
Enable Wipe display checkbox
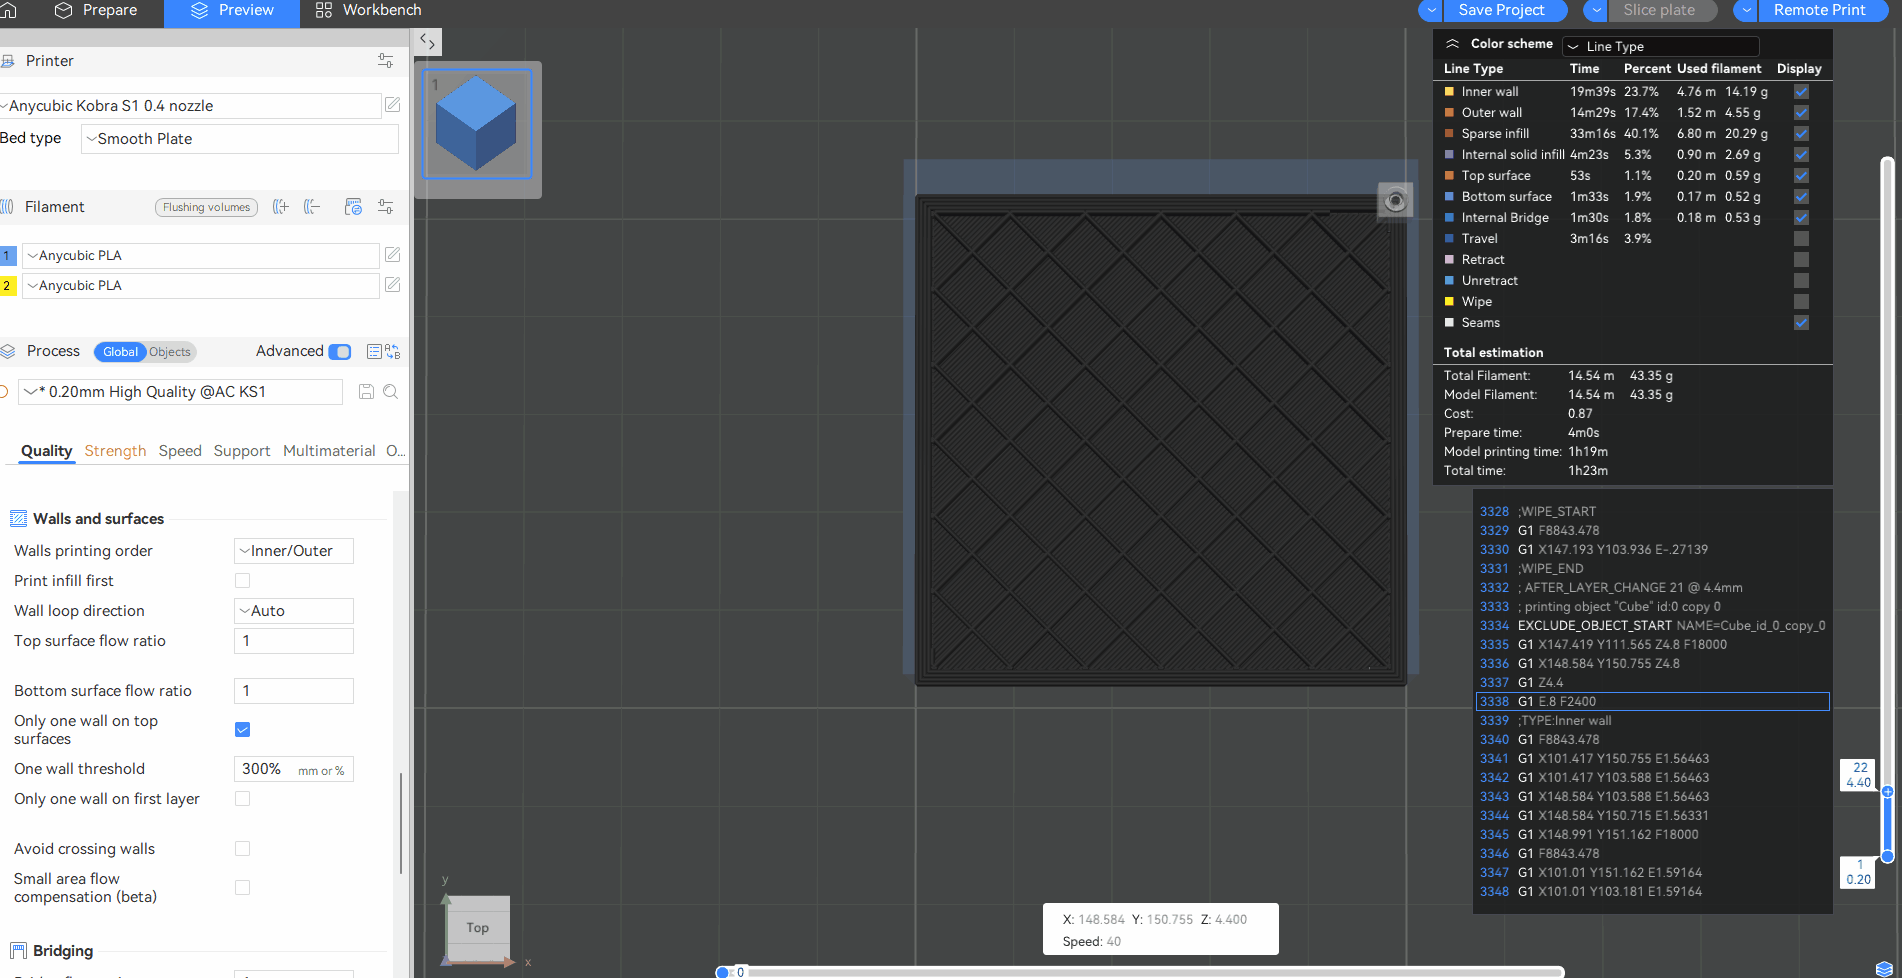click(x=1801, y=302)
